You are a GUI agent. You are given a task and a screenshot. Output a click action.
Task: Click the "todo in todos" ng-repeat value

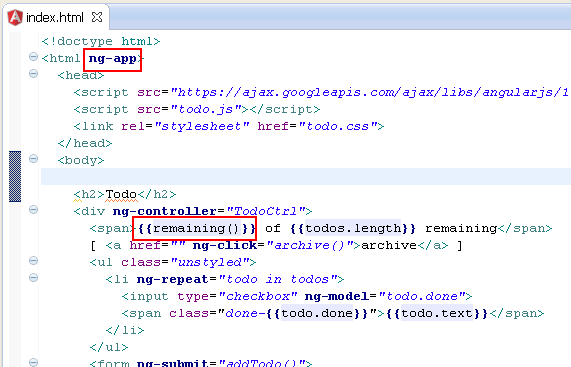[277, 279]
